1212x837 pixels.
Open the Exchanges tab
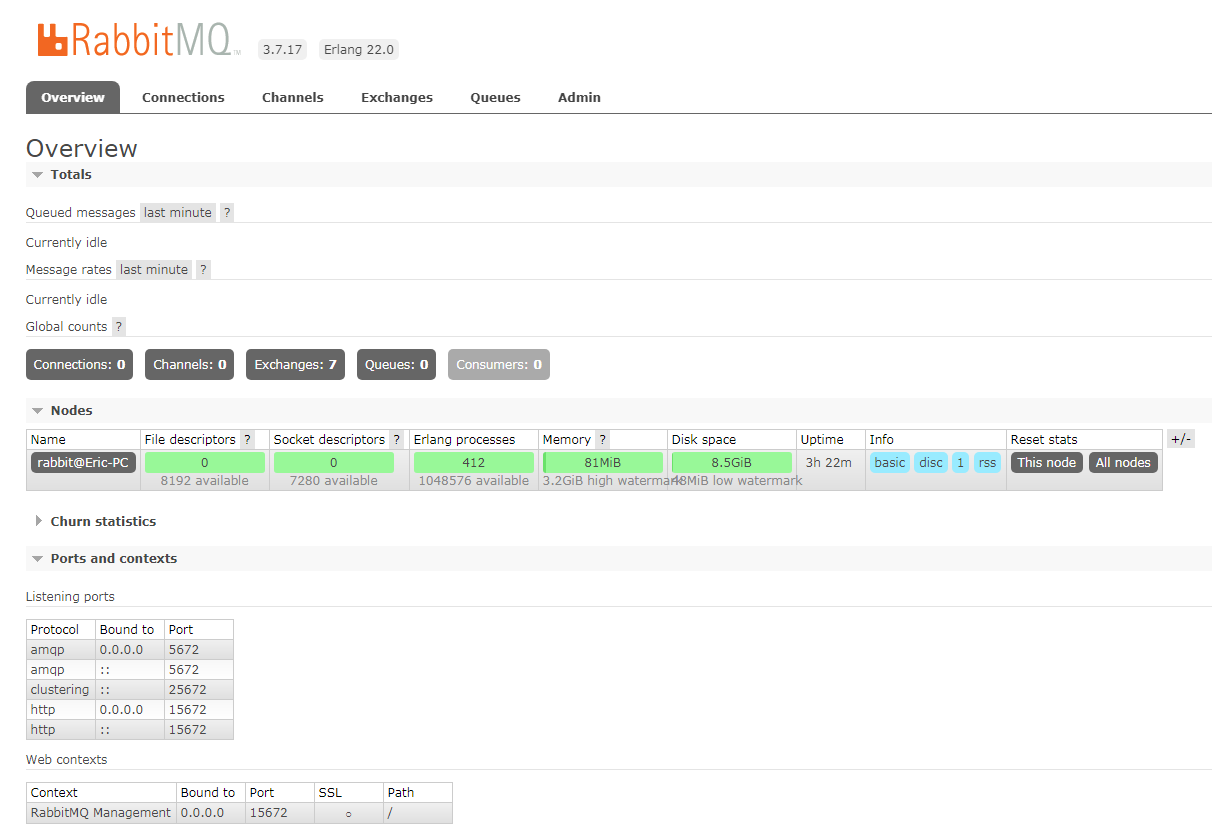tap(397, 97)
